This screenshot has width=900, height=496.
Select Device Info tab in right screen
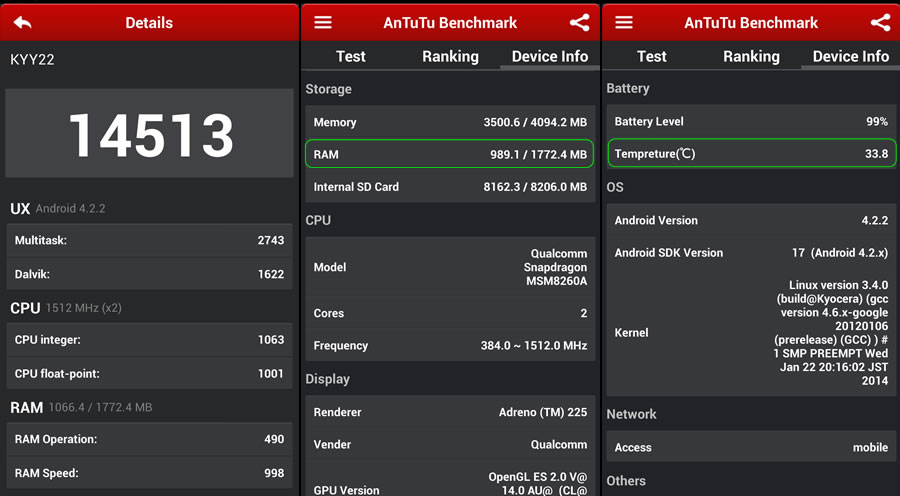tap(851, 56)
